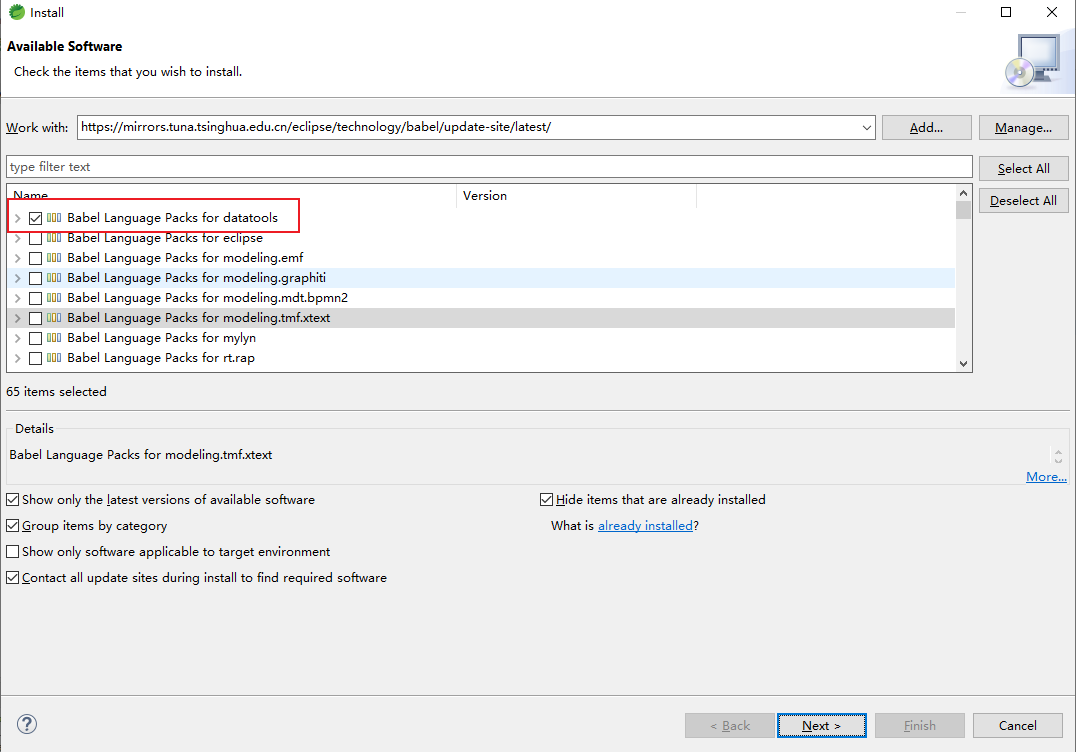Select the row Babel Language Packs for mylyn

pos(480,338)
